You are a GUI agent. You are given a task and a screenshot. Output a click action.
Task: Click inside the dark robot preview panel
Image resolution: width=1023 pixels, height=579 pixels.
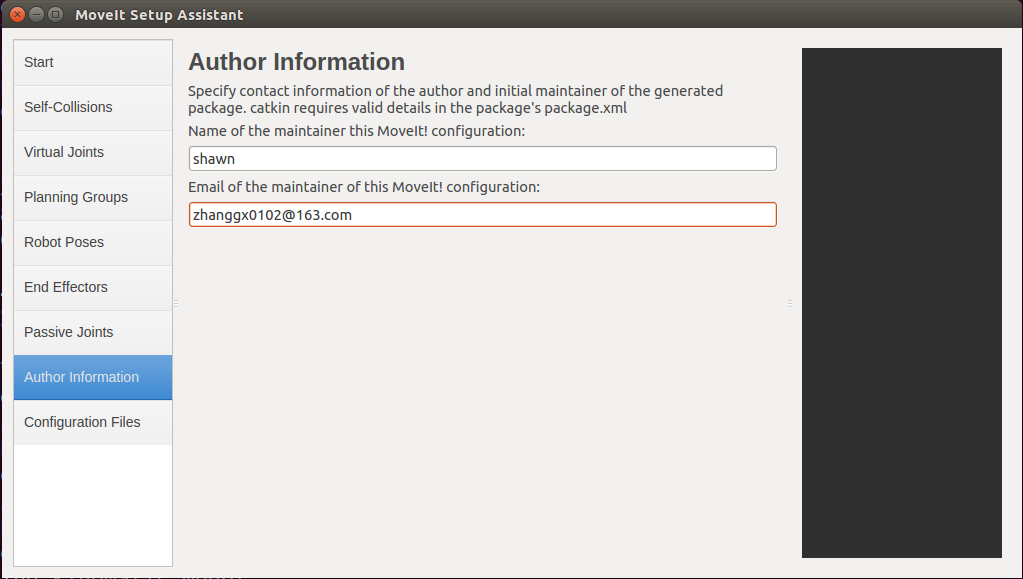coord(902,303)
